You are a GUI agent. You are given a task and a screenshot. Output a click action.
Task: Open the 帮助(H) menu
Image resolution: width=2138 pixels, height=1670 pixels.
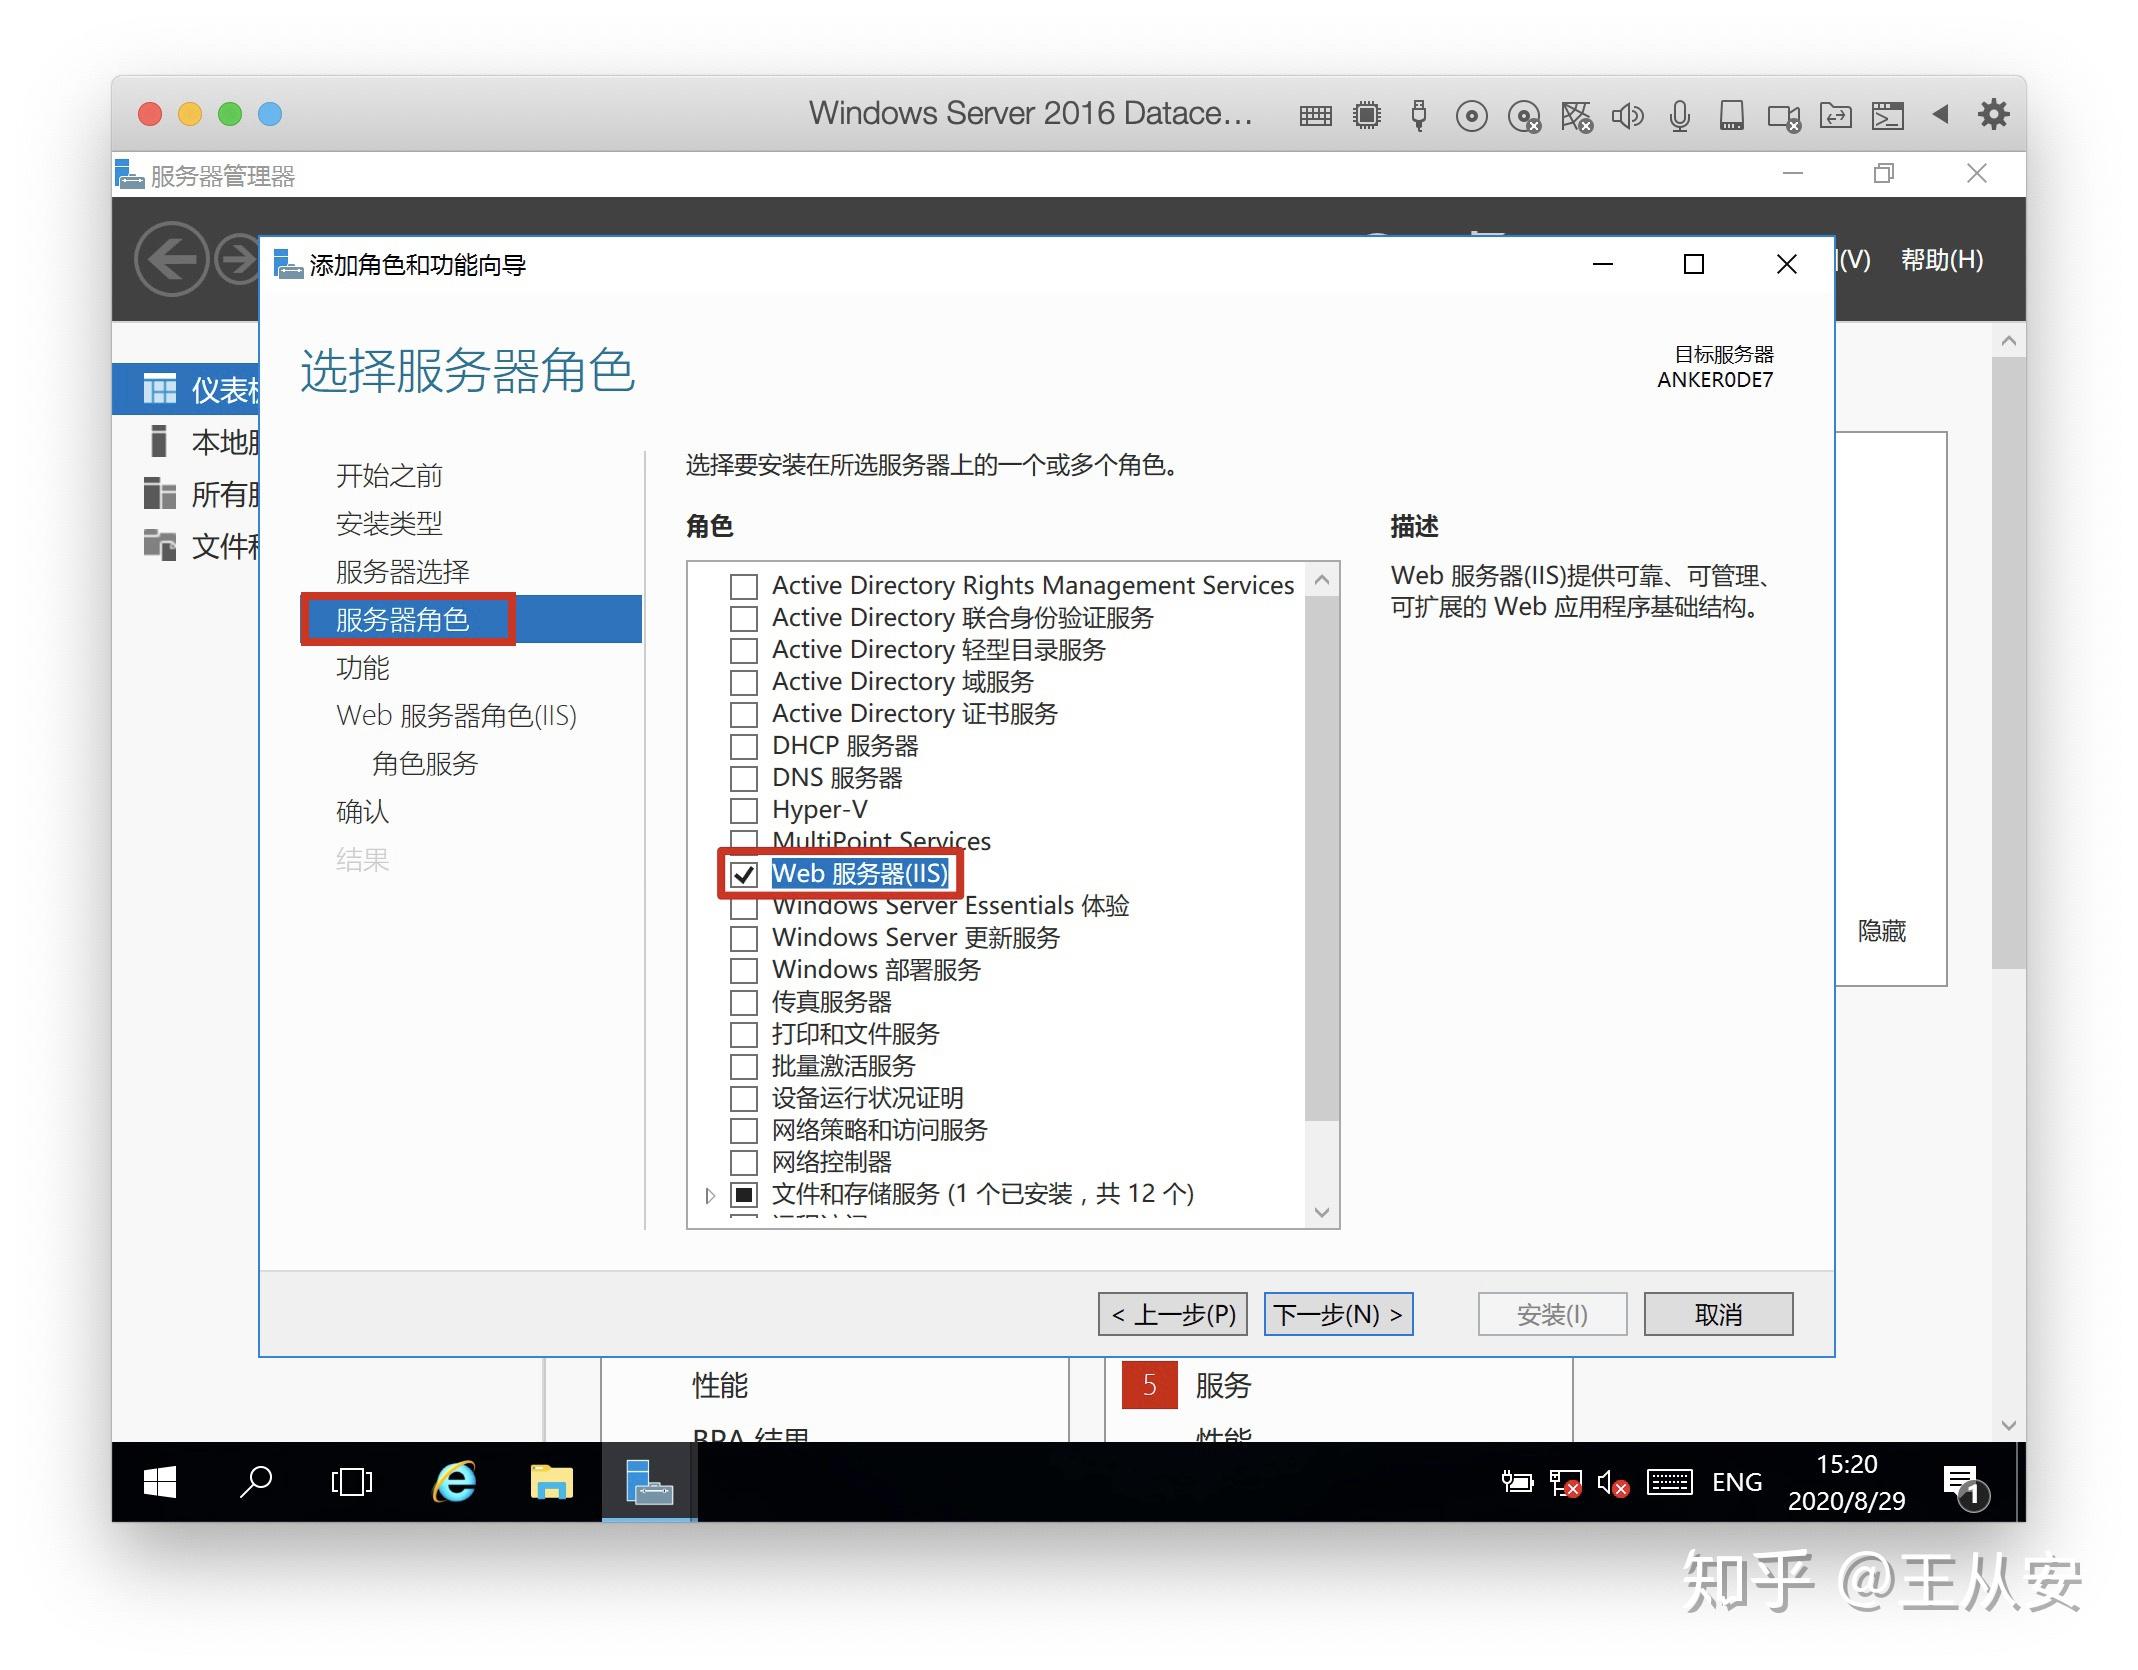(1941, 260)
